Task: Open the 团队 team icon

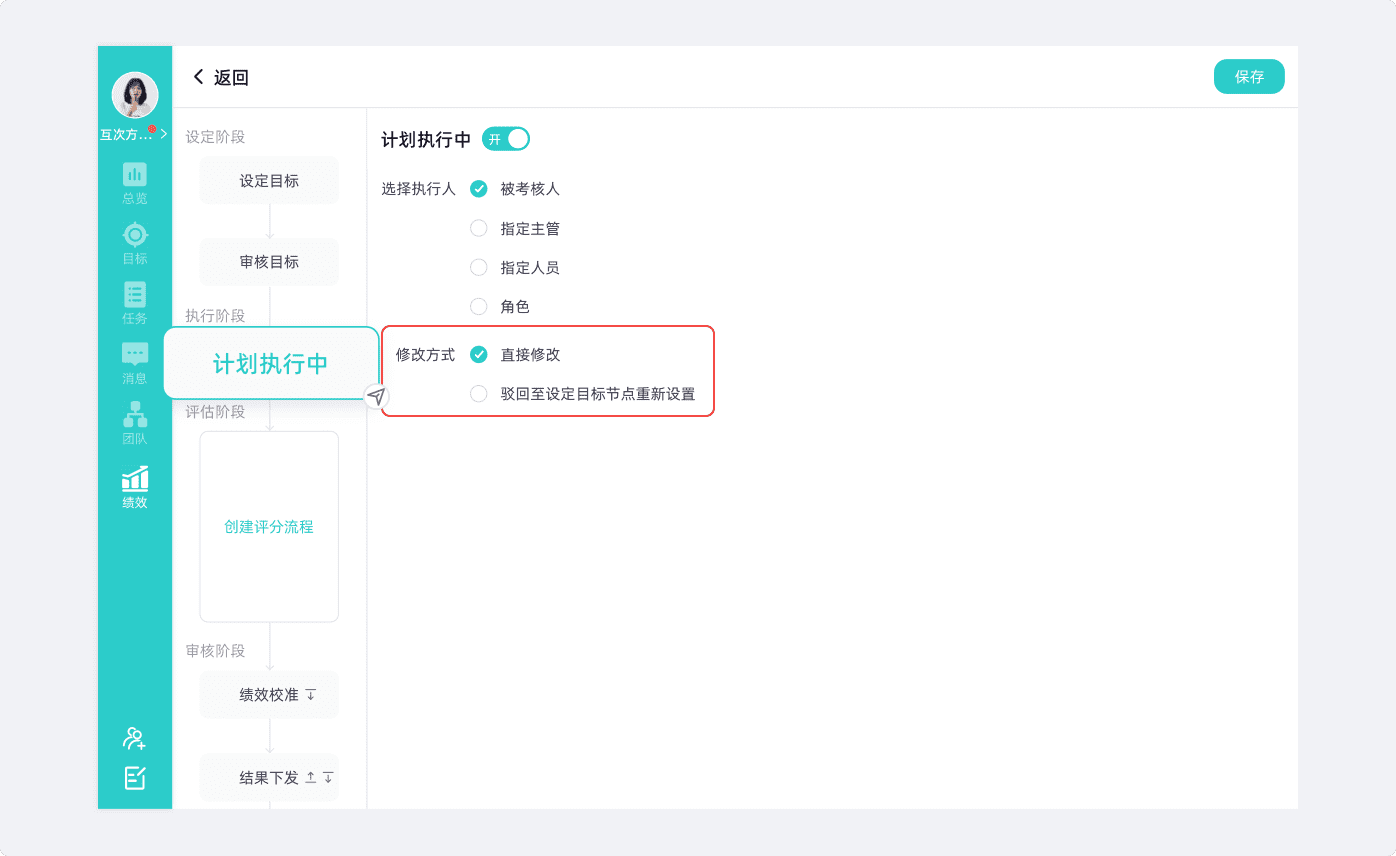Action: click(x=135, y=414)
